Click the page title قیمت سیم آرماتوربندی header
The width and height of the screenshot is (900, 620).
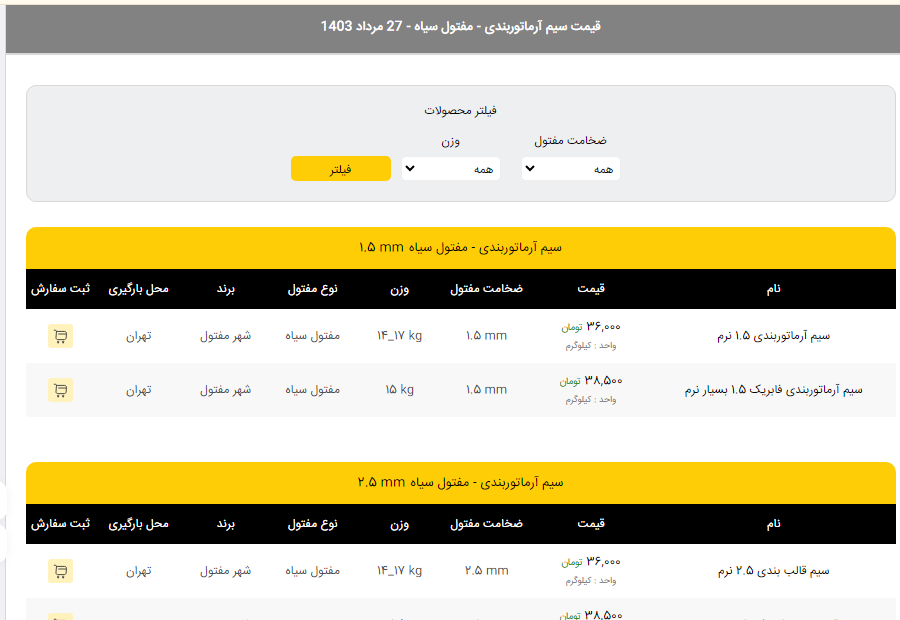461,26
